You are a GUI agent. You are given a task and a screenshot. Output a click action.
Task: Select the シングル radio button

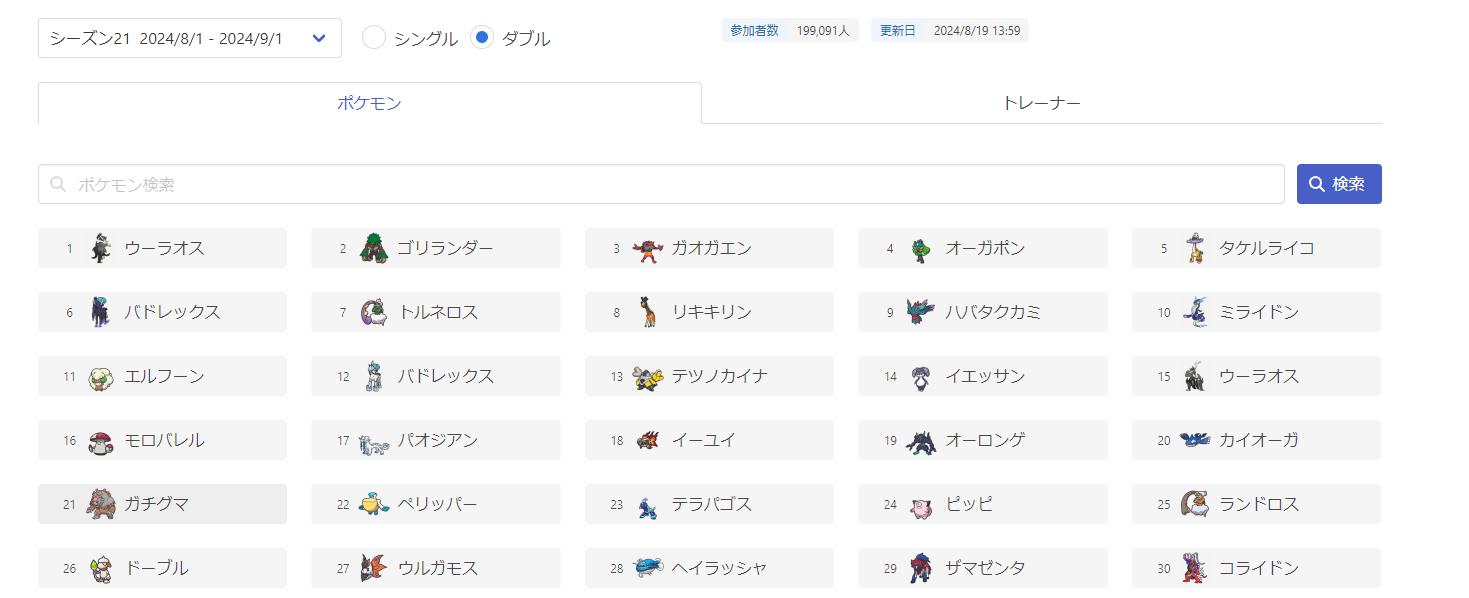(374, 38)
